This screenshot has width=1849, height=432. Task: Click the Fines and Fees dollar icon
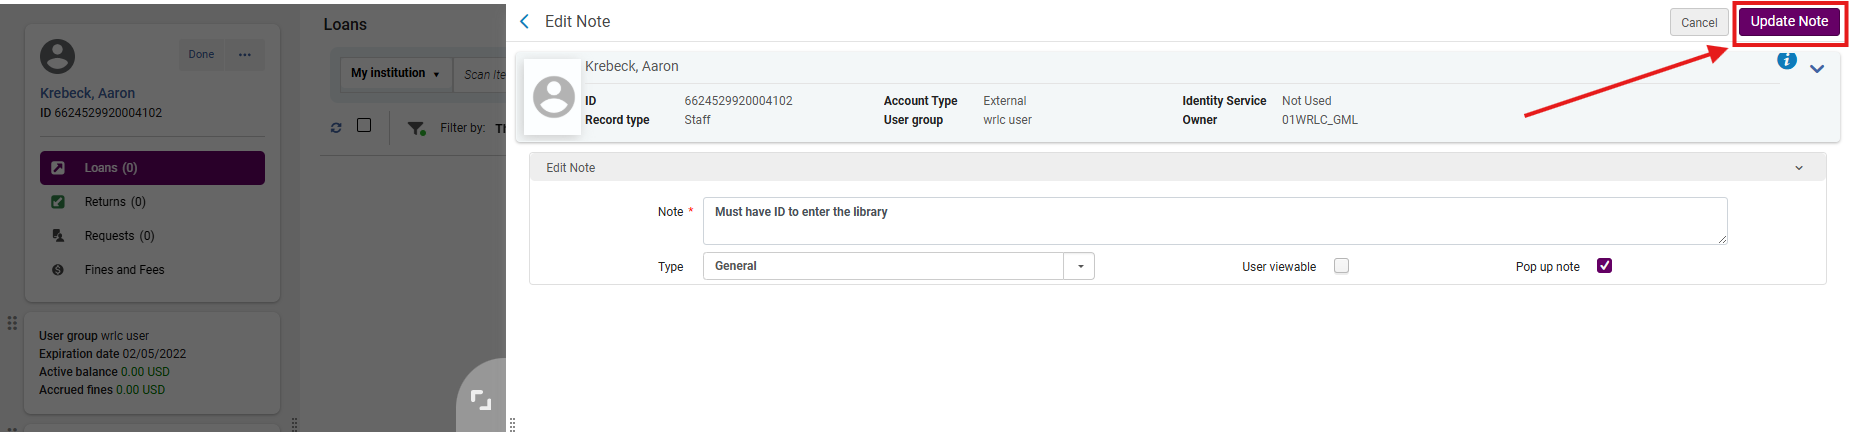[58, 270]
